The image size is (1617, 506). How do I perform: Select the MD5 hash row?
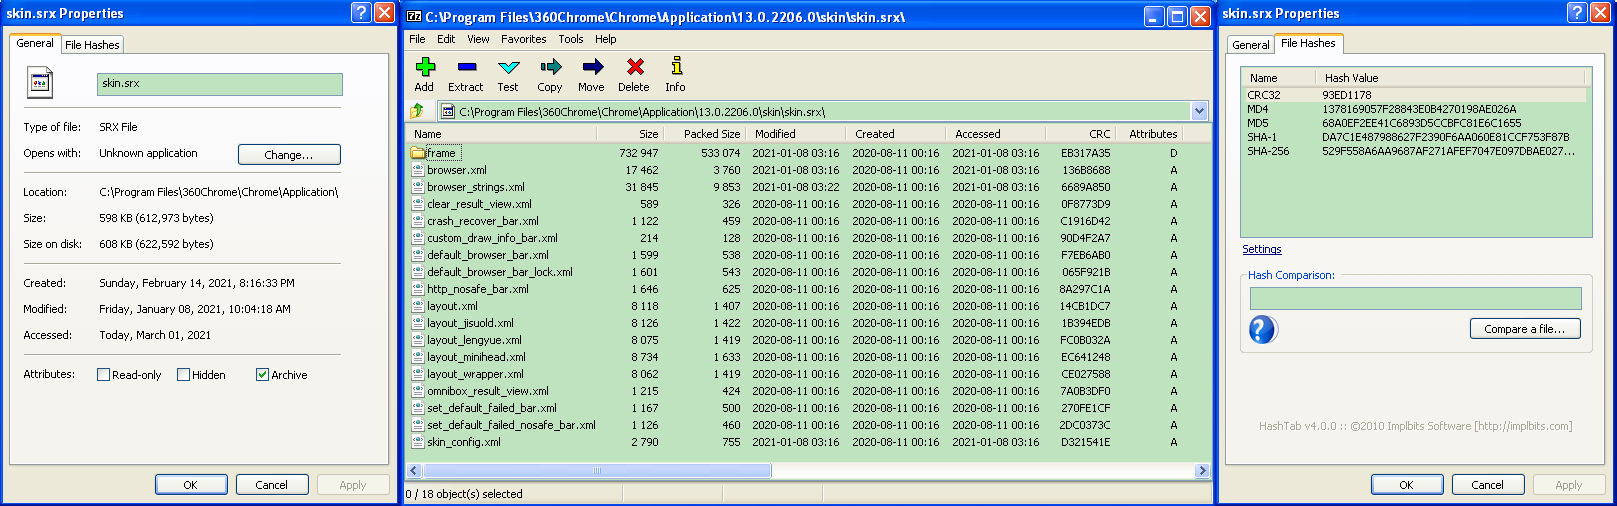click(x=1413, y=123)
